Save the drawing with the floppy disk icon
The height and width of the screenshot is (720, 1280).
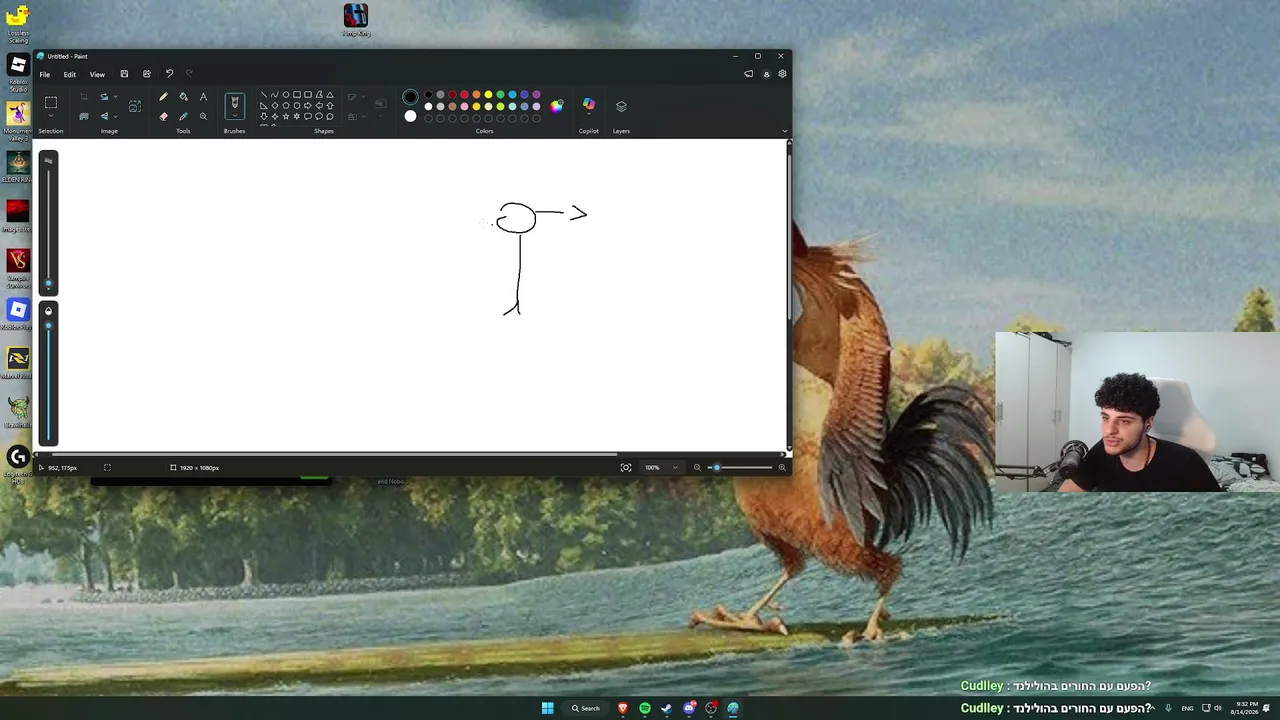124,74
